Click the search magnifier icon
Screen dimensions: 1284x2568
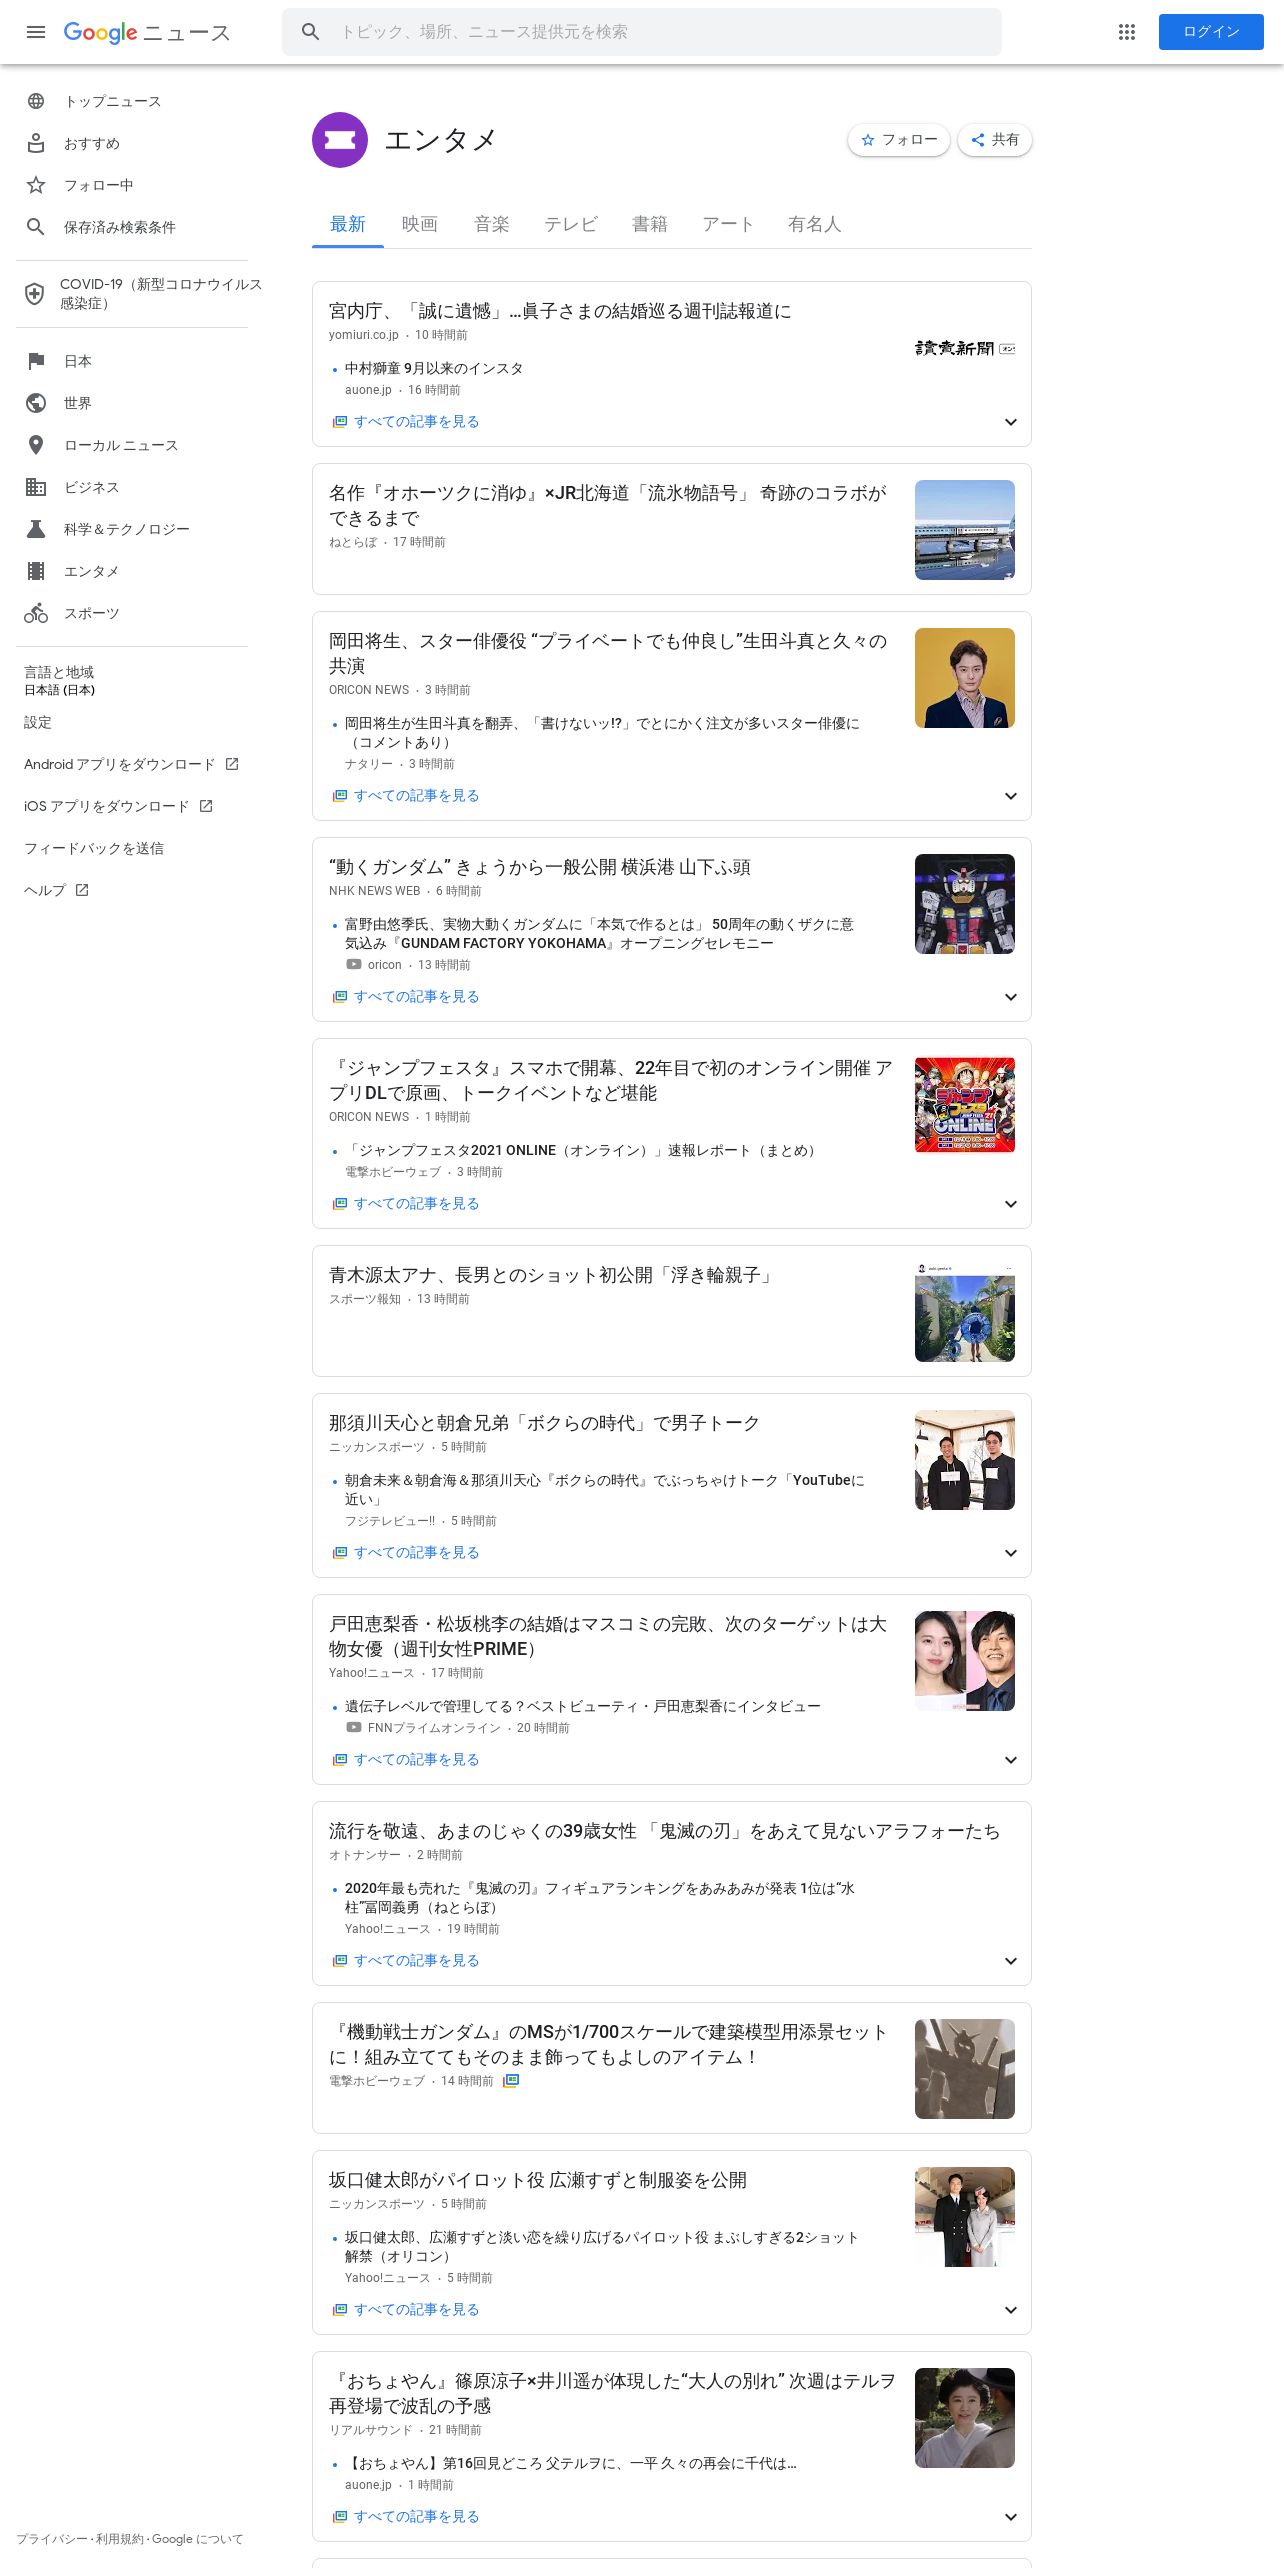pos(311,32)
